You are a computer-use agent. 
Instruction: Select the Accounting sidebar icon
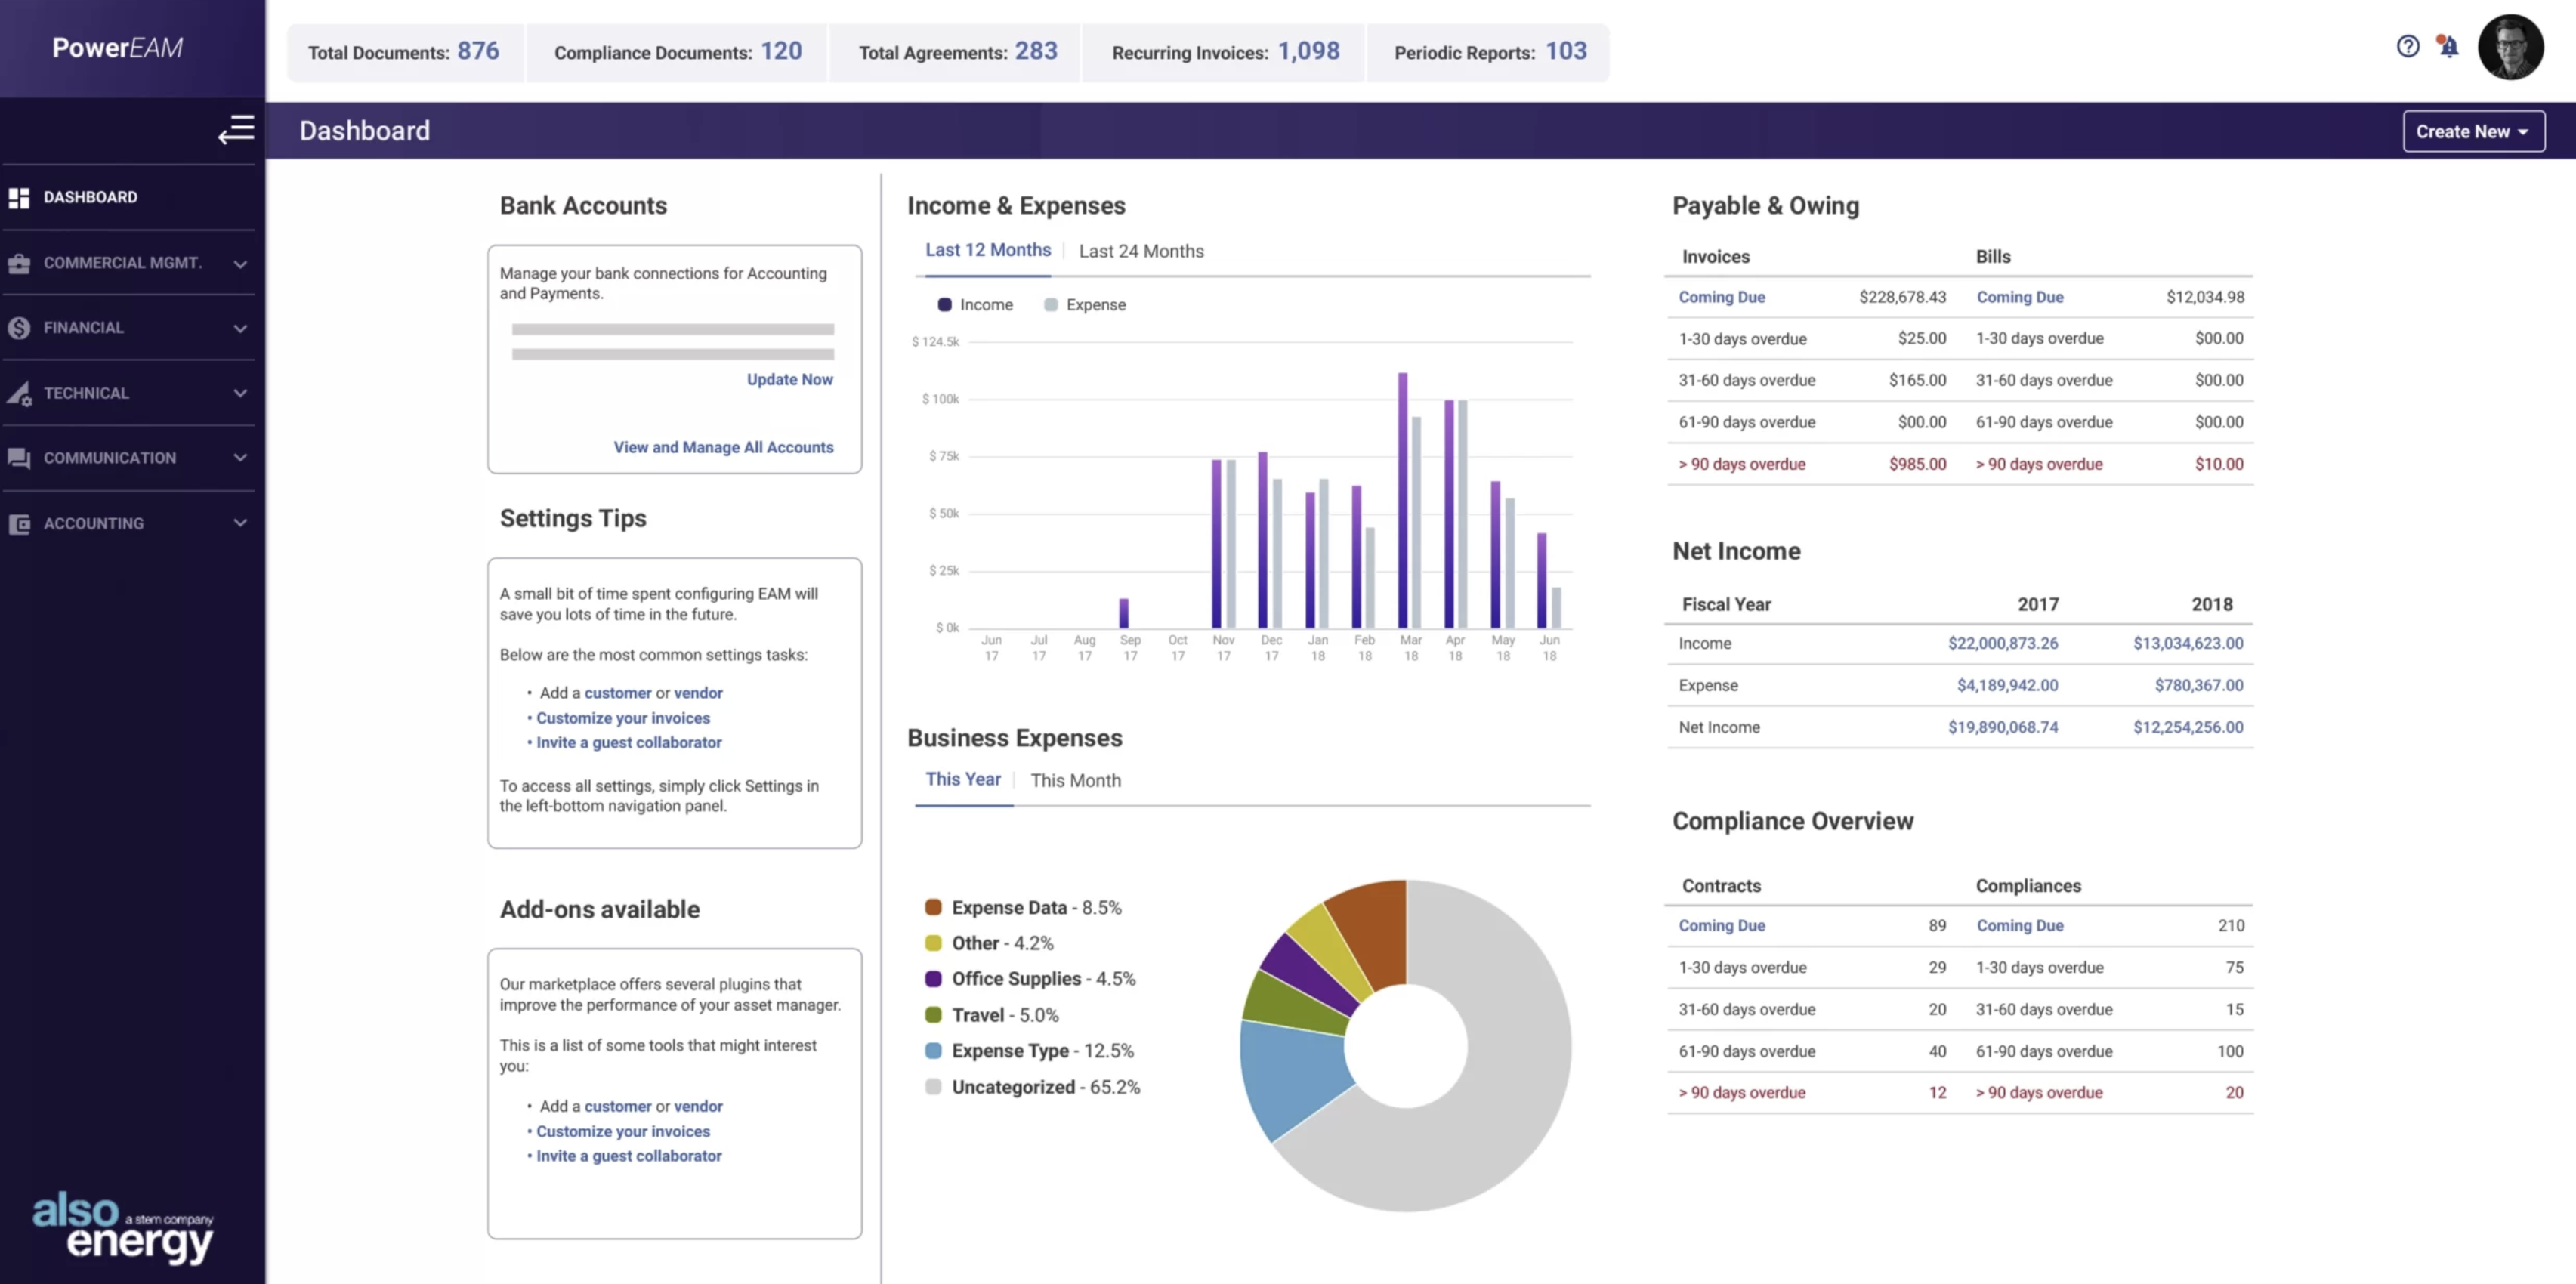point(19,523)
